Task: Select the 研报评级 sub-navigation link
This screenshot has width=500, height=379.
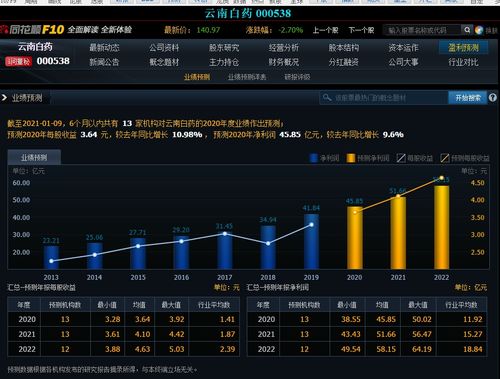Action: click(297, 77)
